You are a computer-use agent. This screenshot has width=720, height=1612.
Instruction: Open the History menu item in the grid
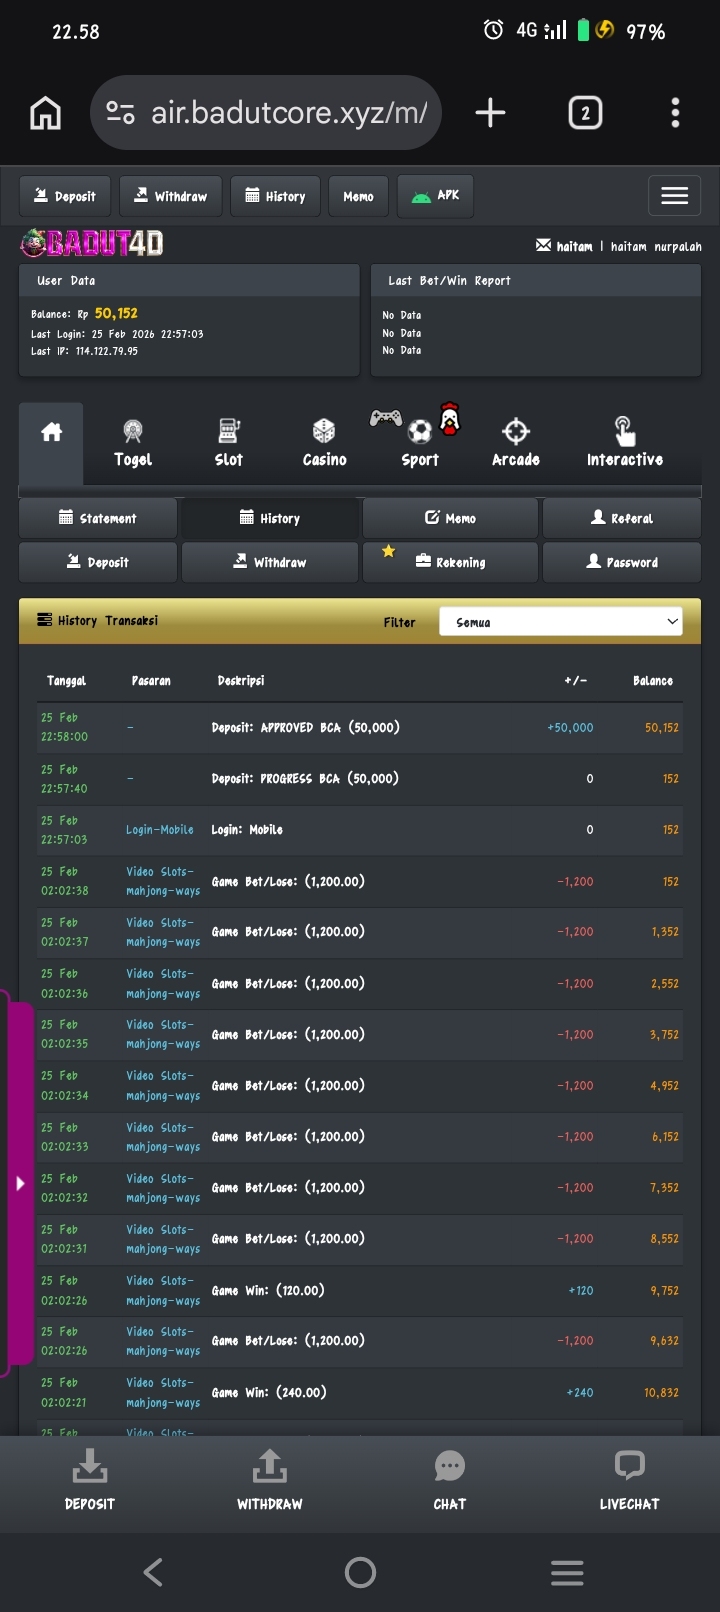pyautogui.click(x=270, y=518)
